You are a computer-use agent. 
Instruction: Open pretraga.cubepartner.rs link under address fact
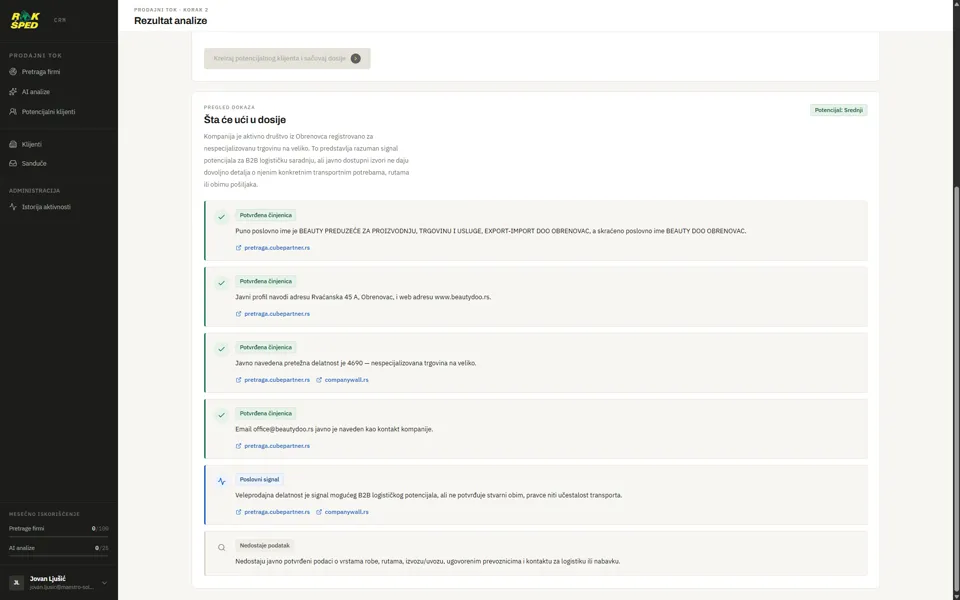273,314
